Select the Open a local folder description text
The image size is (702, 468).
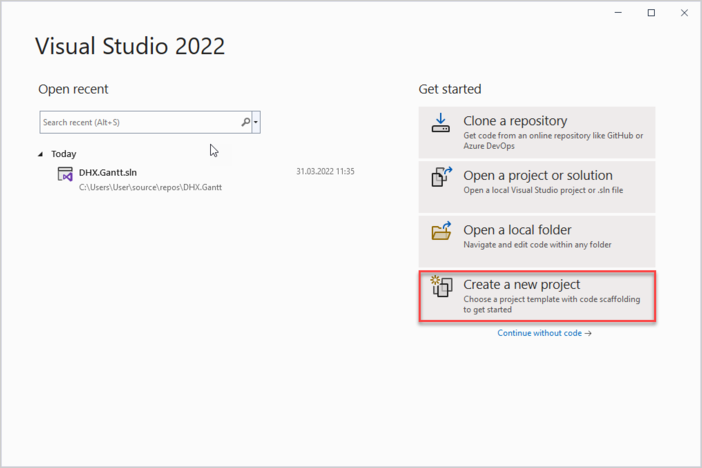(x=537, y=245)
